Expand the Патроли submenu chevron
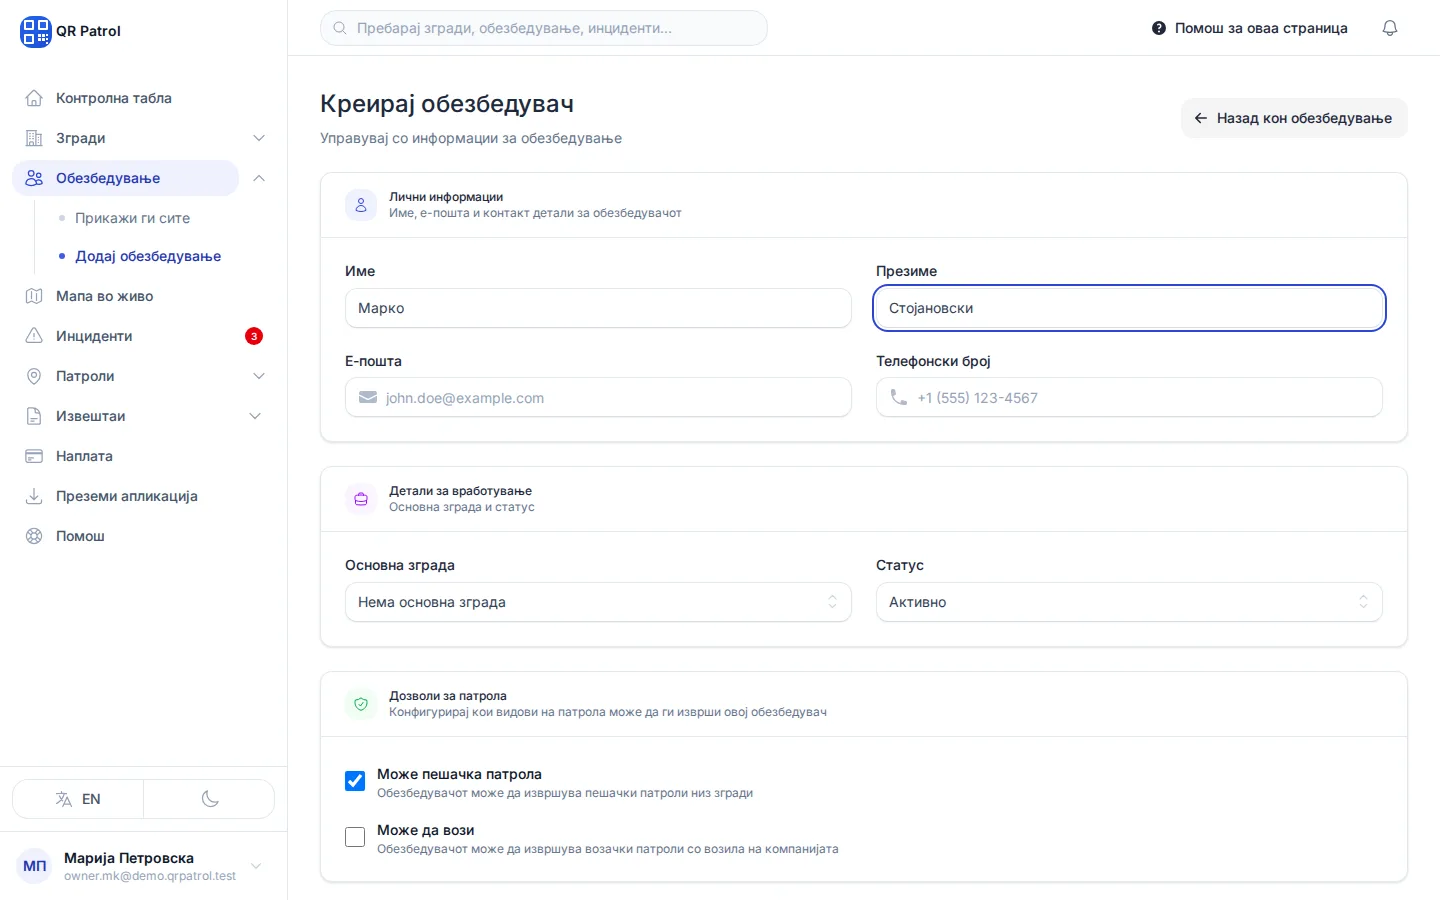The image size is (1440, 900). [x=259, y=376]
